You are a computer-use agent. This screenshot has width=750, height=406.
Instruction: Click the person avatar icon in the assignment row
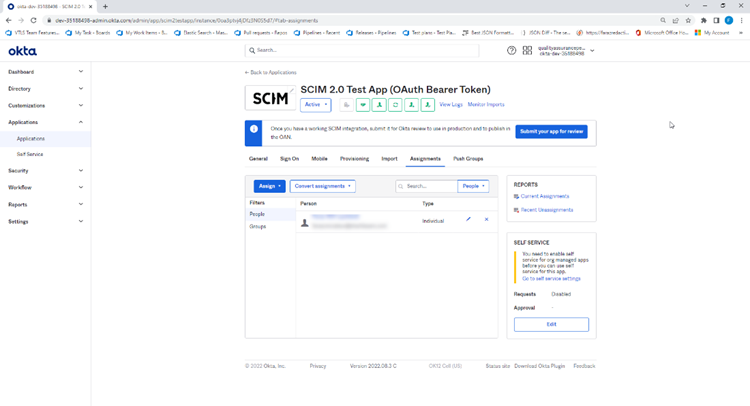point(305,222)
